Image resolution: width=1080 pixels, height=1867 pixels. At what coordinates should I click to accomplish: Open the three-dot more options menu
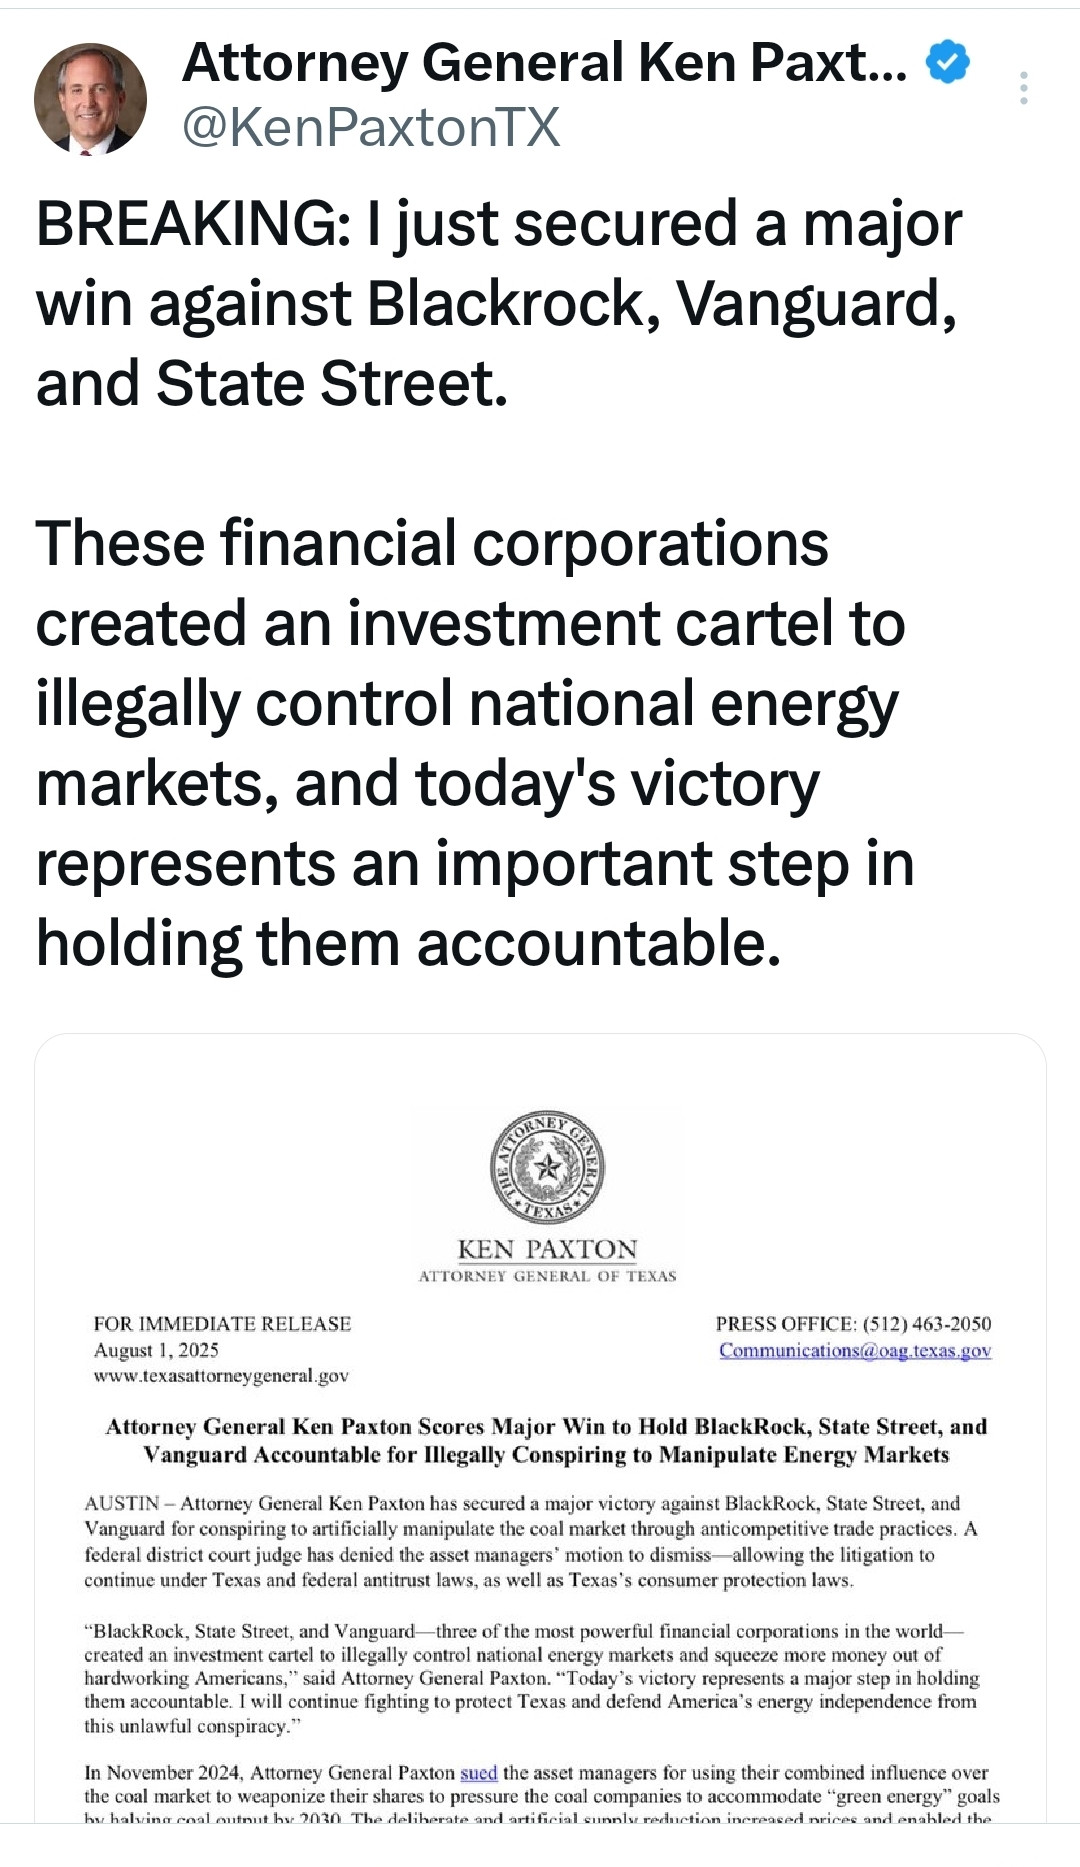(1023, 88)
